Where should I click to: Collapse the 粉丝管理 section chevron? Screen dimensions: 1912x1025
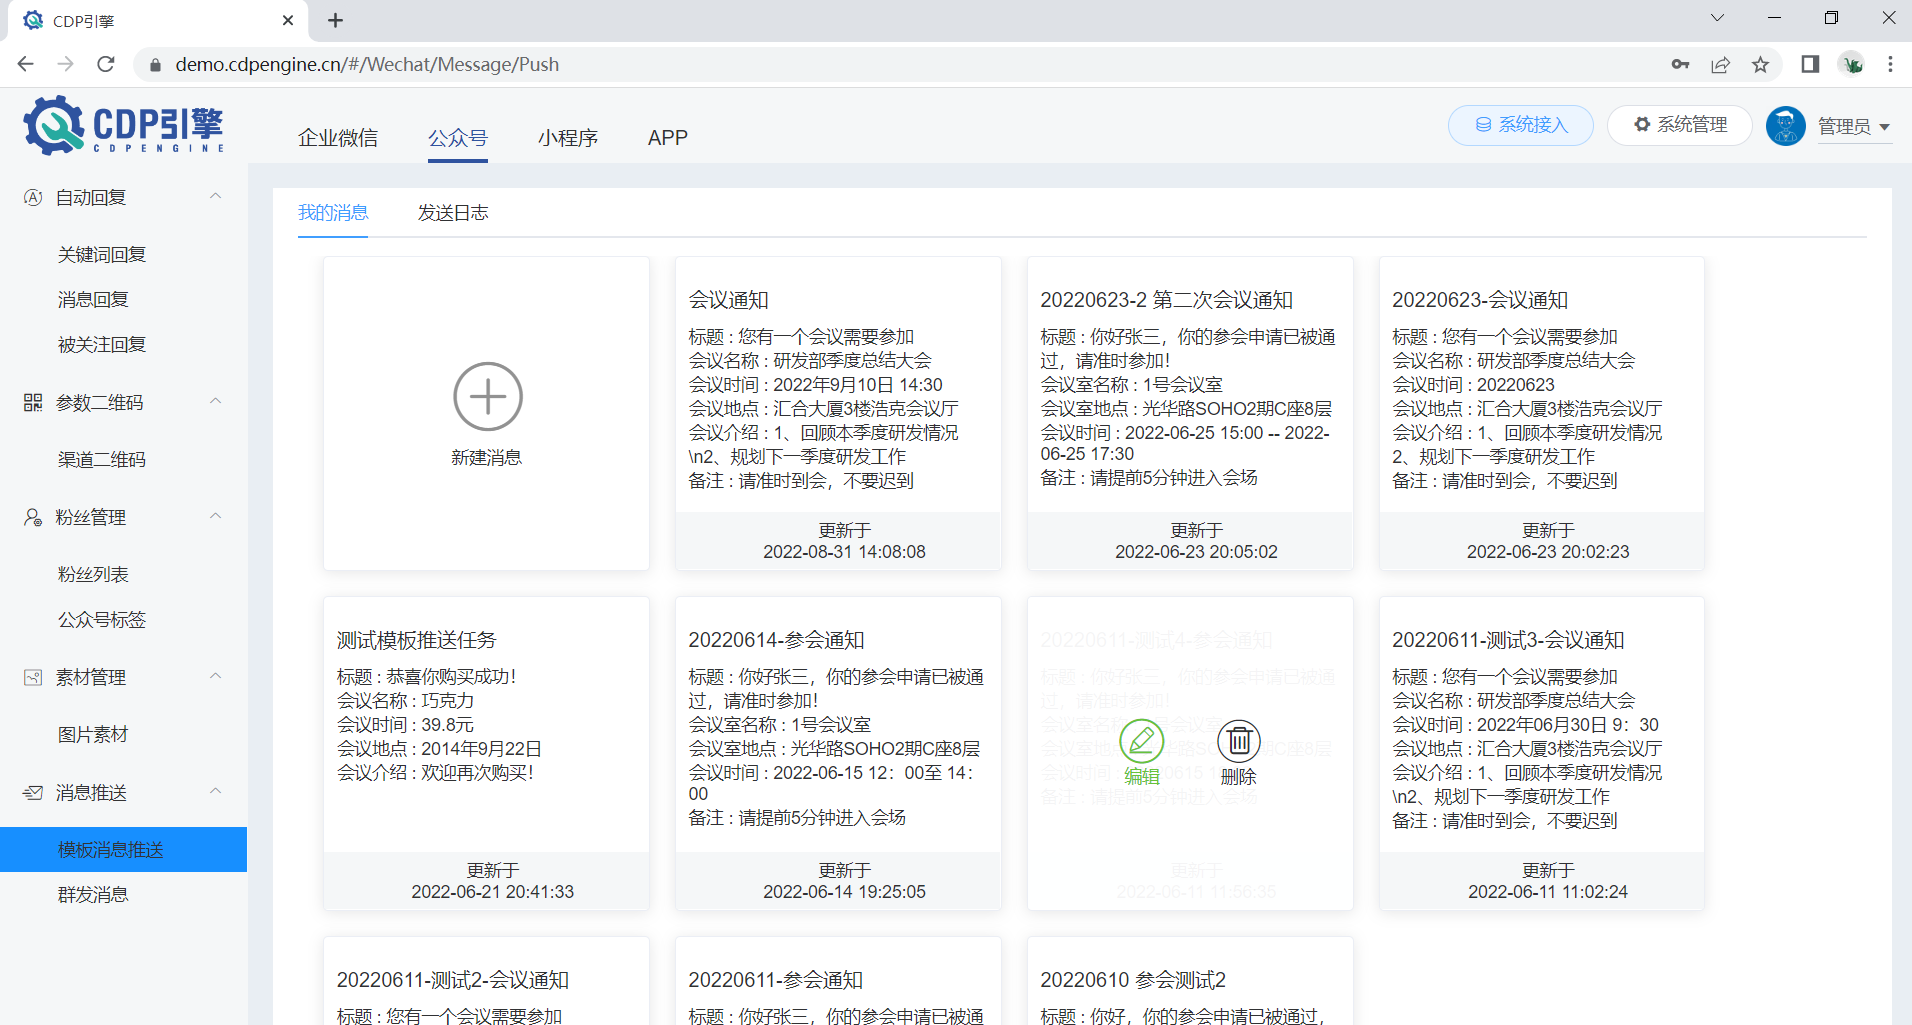[215, 516]
